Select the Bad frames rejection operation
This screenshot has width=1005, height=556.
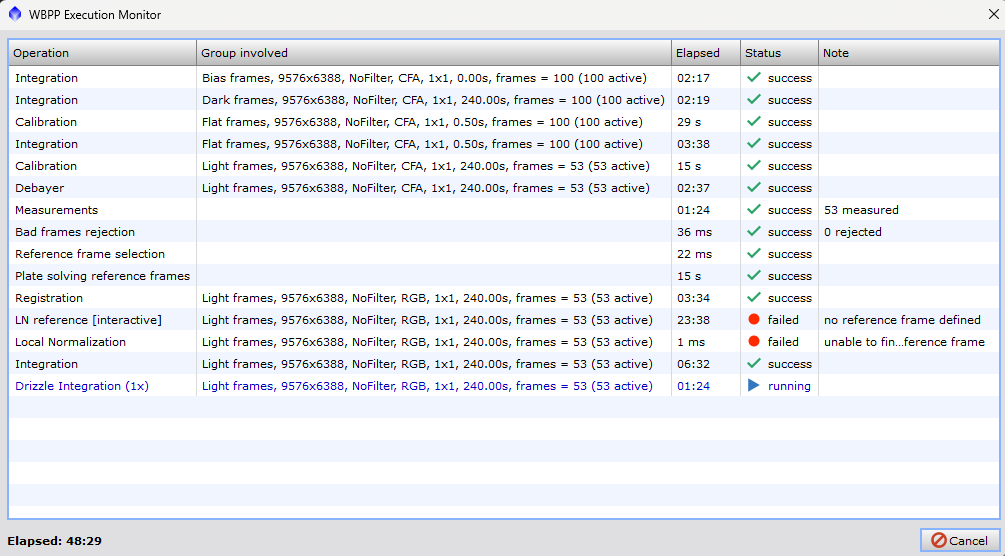click(x=75, y=232)
